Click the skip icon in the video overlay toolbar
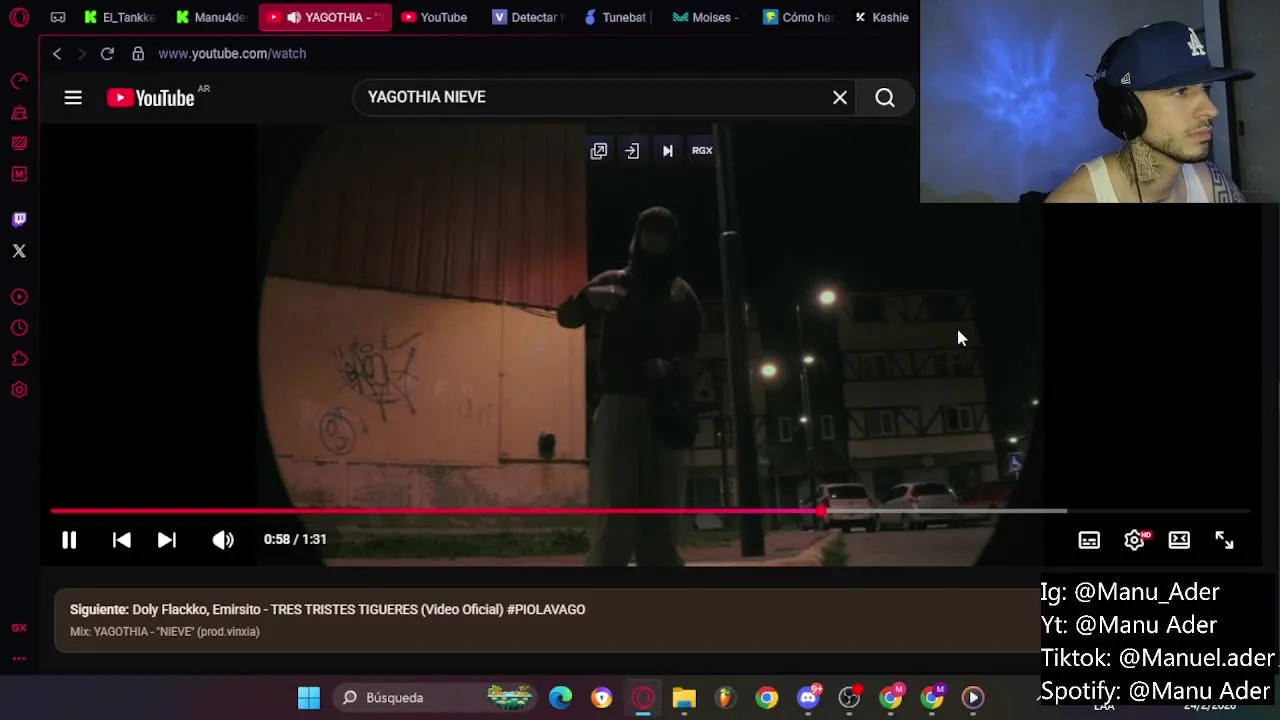The image size is (1280, 720). coord(667,151)
